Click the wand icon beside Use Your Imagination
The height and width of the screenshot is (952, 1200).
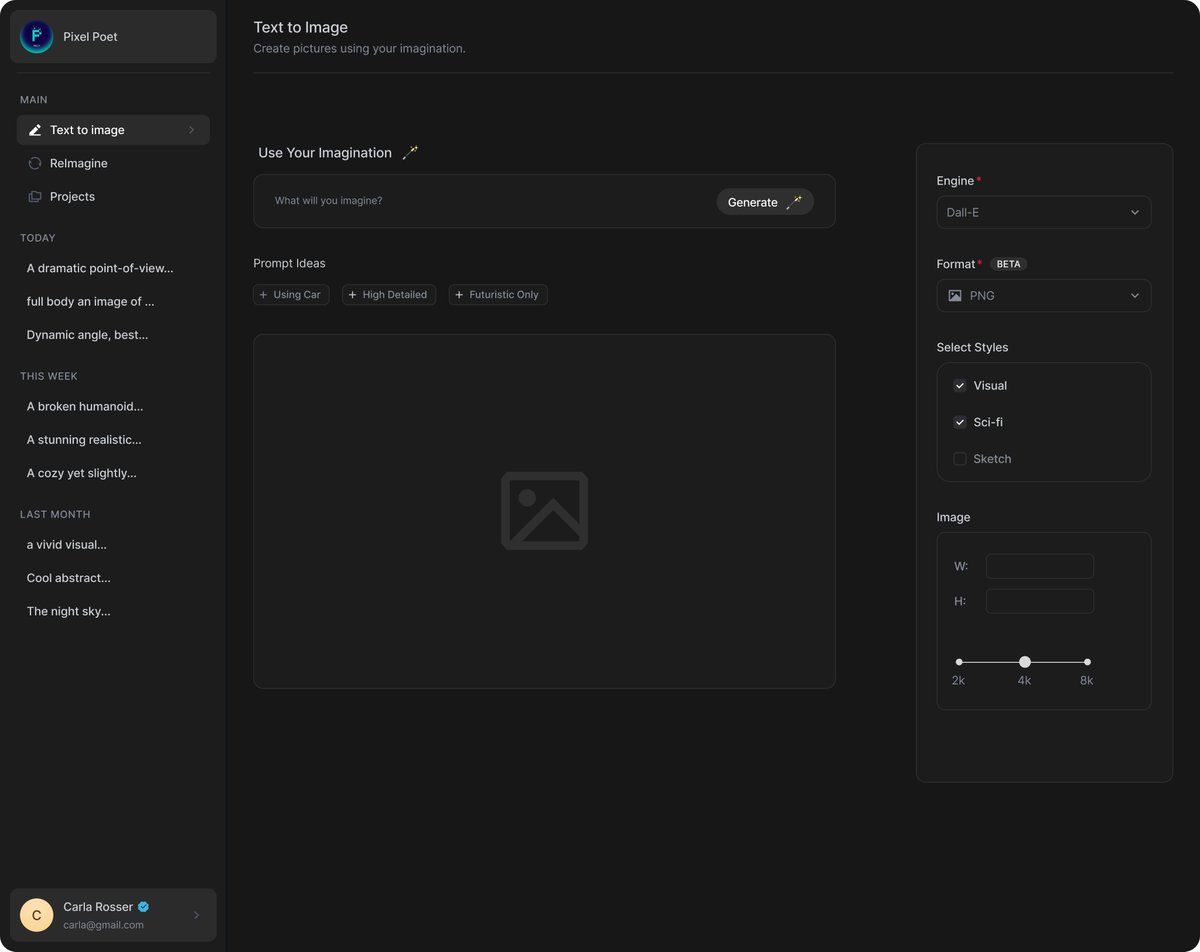pos(410,153)
